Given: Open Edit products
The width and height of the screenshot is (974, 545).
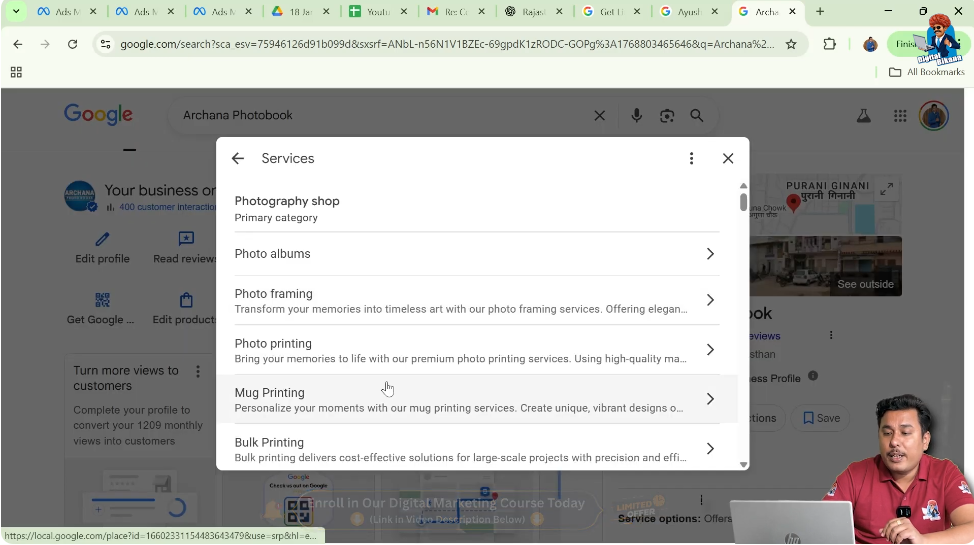Looking at the screenshot, I should coord(185,309).
